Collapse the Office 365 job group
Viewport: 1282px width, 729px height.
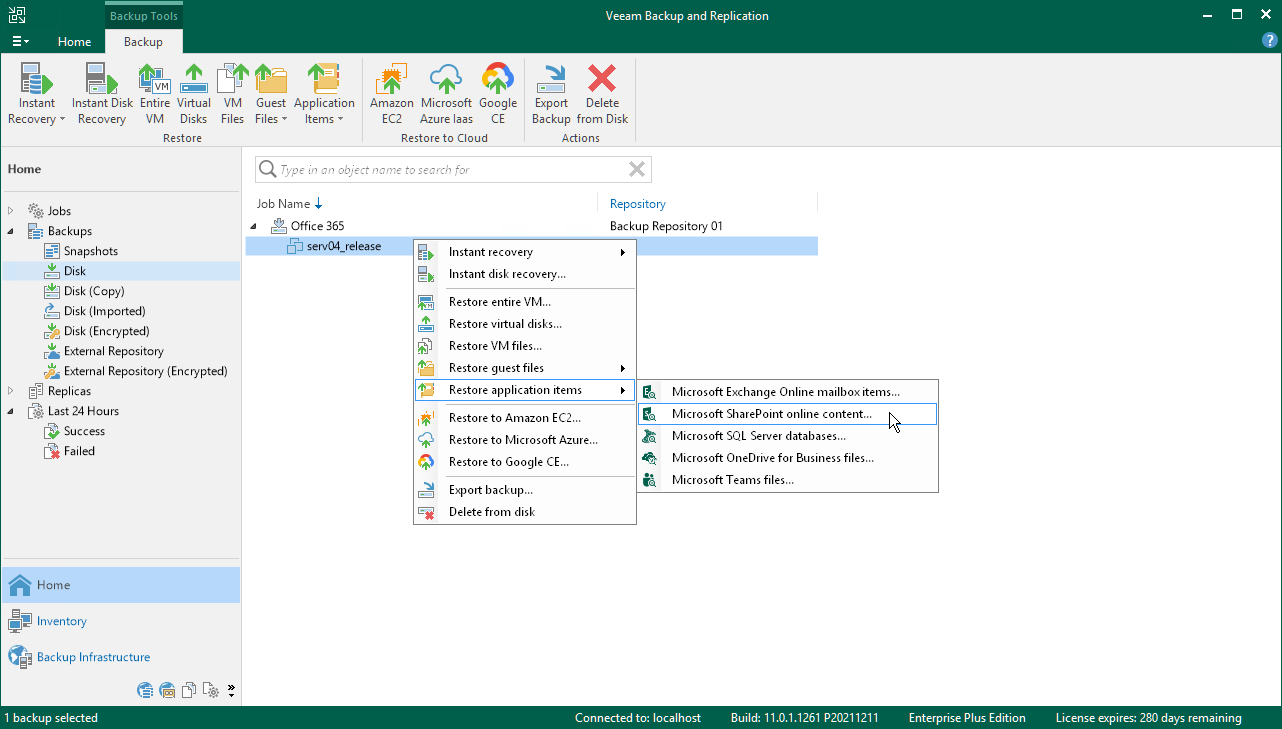[x=254, y=226]
